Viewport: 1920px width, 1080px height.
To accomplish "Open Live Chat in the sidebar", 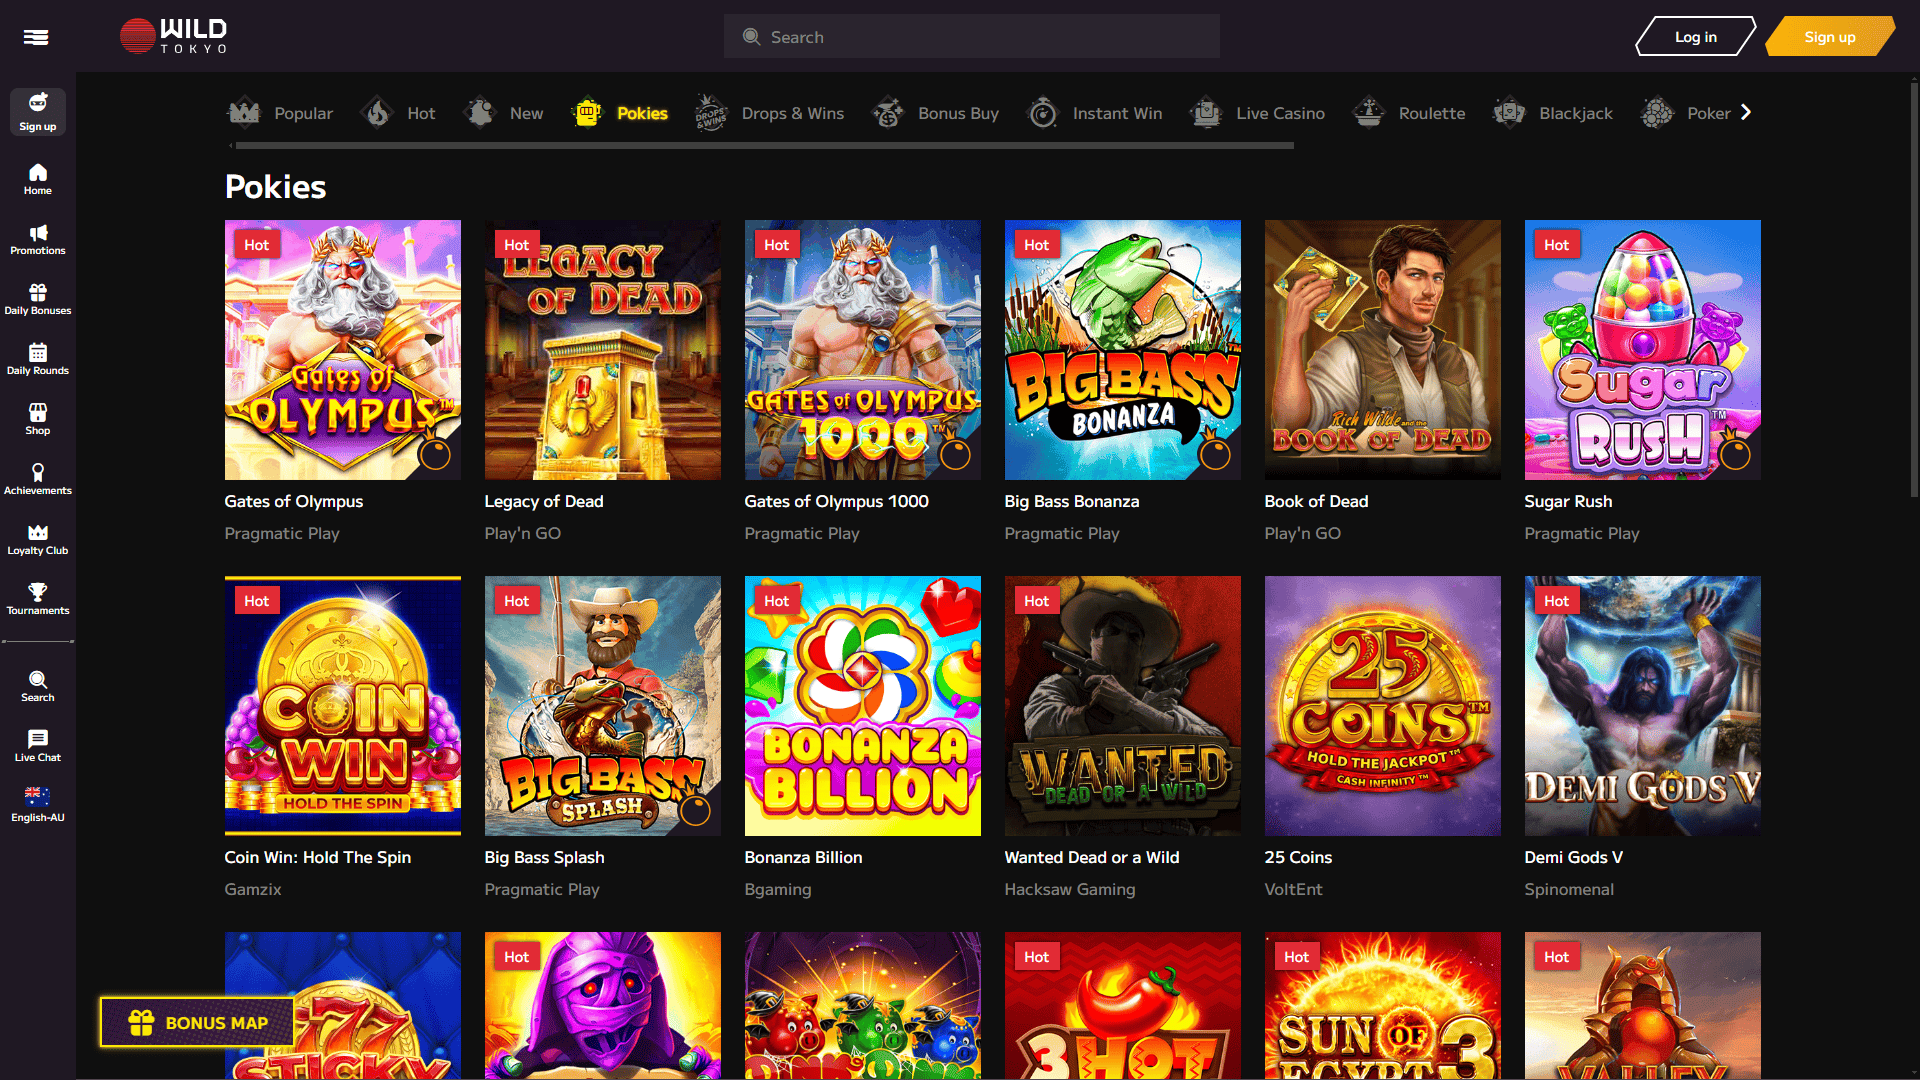I will click(x=38, y=747).
